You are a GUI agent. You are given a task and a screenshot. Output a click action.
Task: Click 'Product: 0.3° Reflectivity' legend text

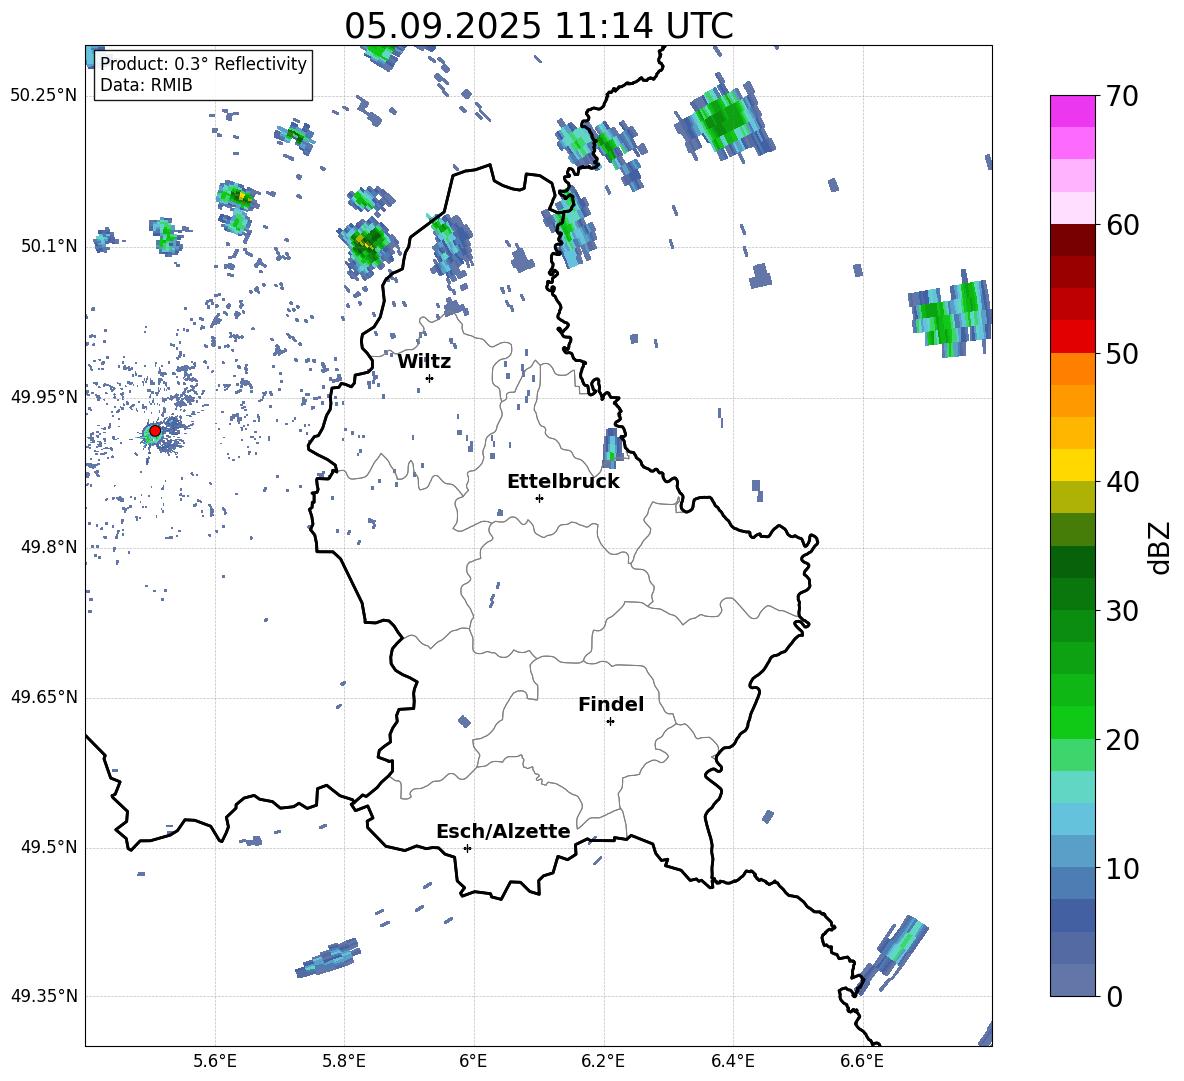pos(203,63)
